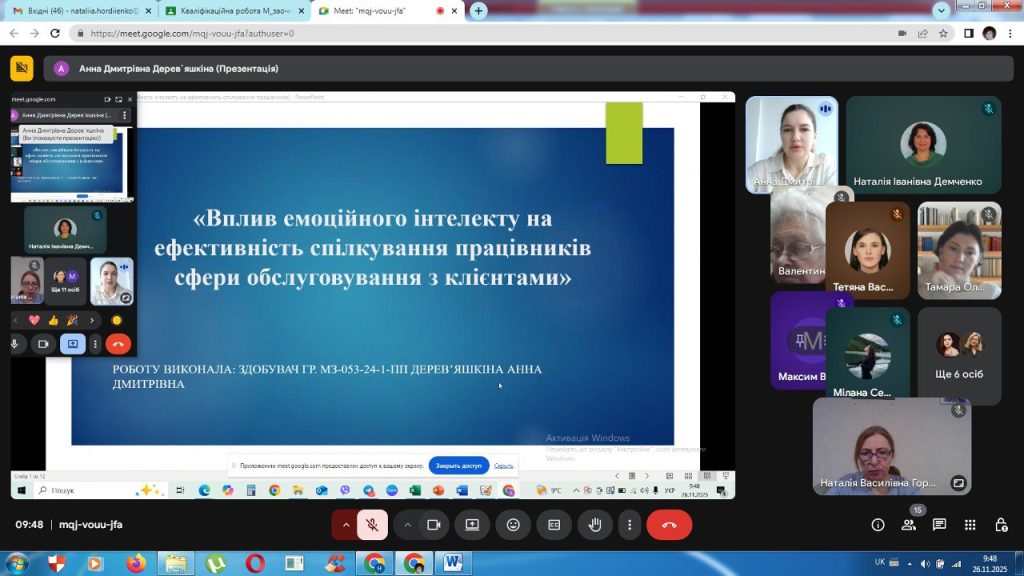Click the present screen icon
This screenshot has height=576, width=1024.
tap(472, 525)
